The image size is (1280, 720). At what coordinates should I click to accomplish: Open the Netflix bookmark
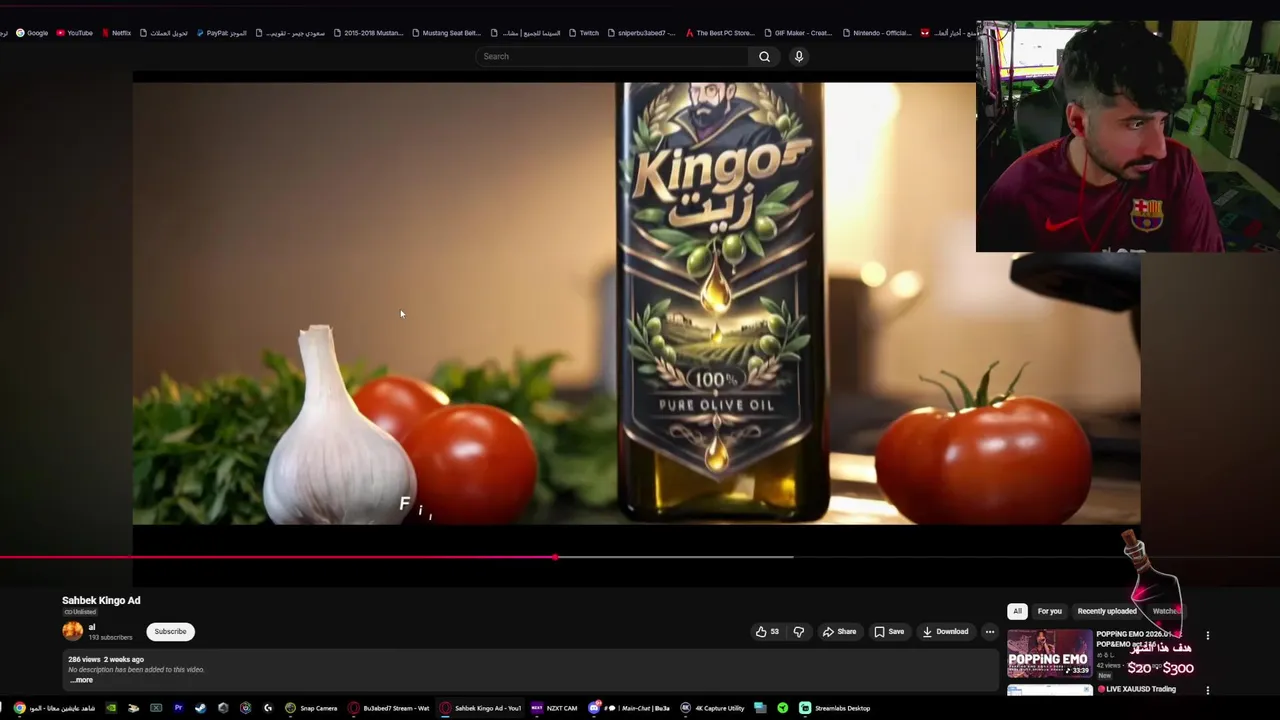click(x=116, y=33)
